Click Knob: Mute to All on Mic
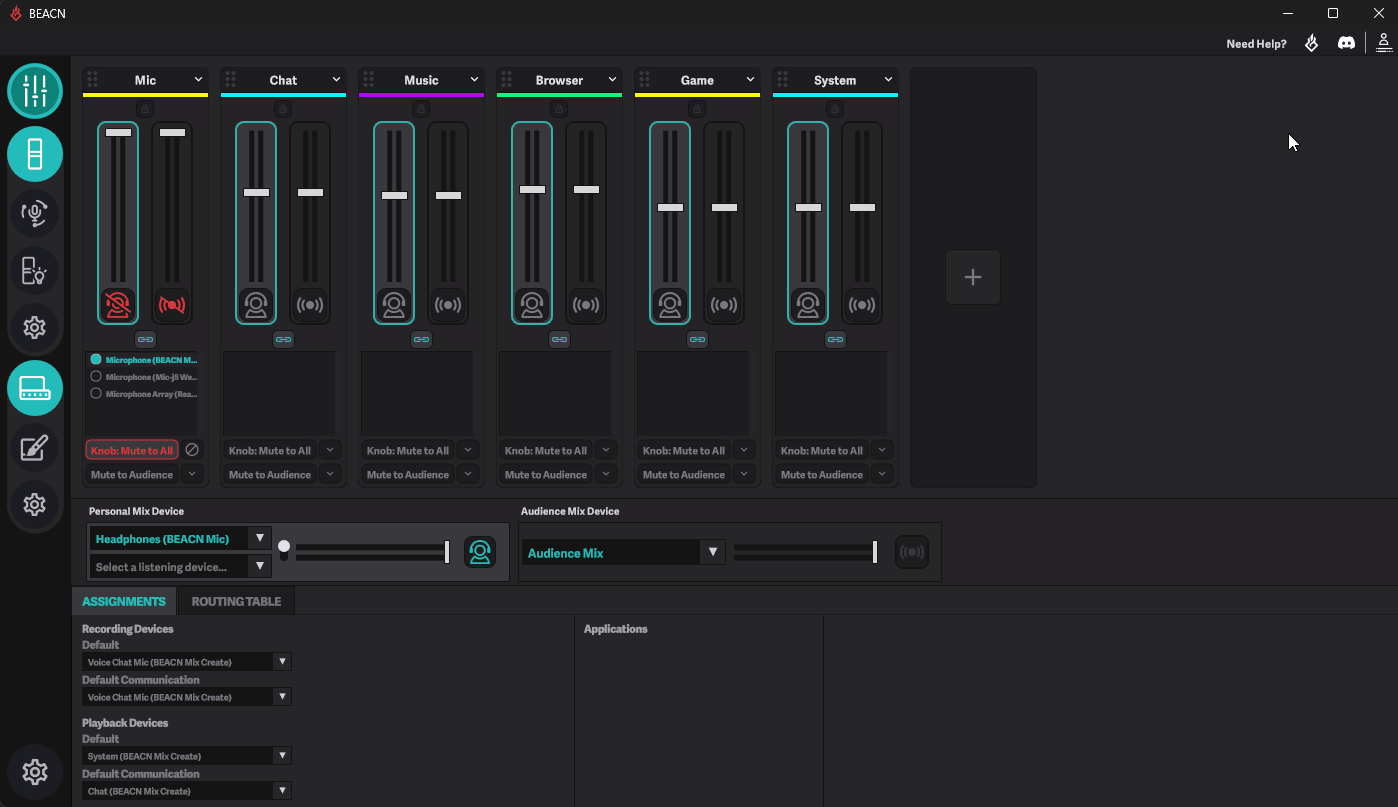Screen dimensions: 1398x807 point(132,450)
